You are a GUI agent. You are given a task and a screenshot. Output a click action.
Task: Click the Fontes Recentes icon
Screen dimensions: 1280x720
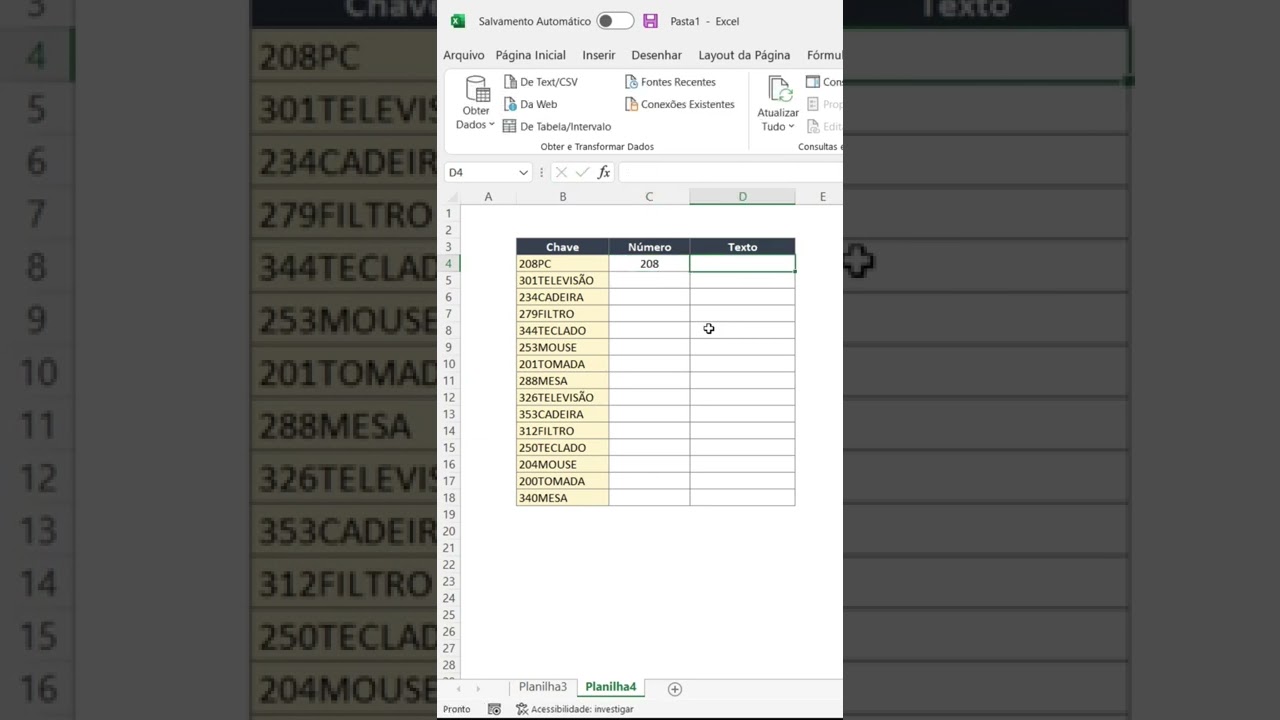[631, 82]
